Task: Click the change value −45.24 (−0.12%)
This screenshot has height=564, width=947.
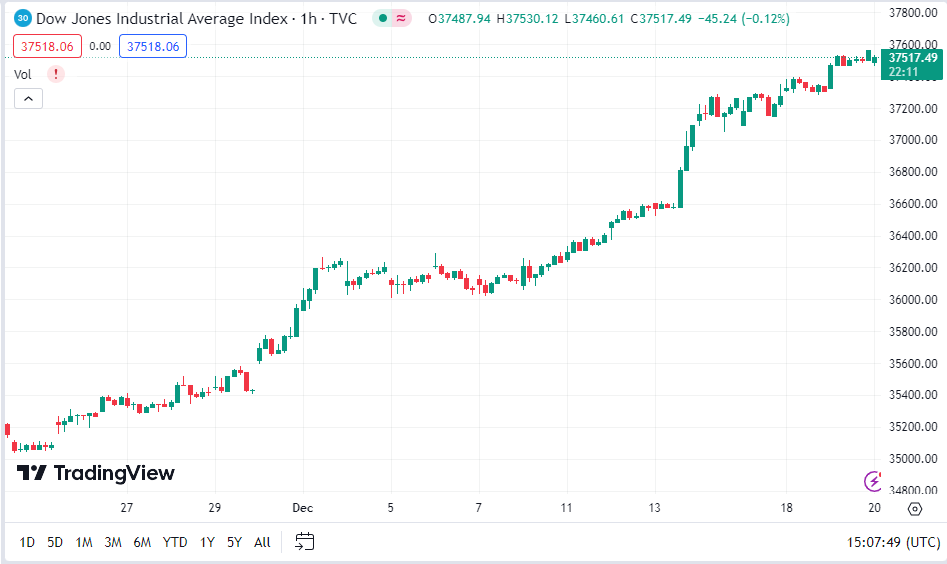Action: [x=743, y=19]
